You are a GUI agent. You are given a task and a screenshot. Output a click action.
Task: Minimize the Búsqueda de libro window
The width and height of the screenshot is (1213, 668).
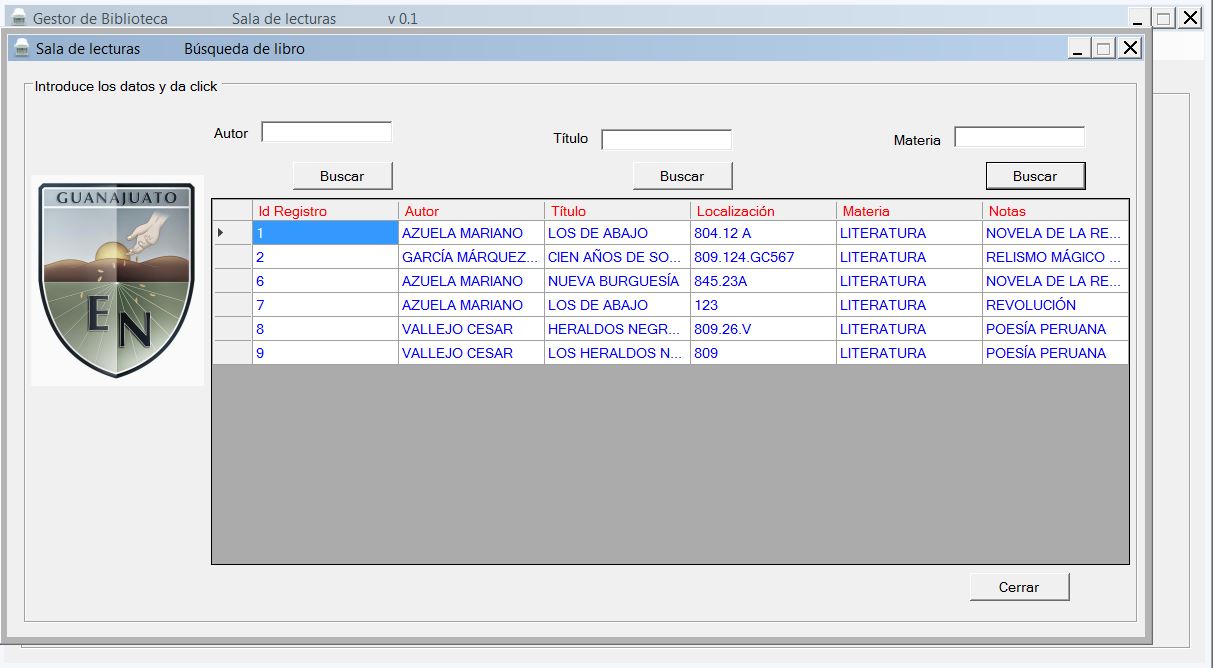[x=1078, y=49]
